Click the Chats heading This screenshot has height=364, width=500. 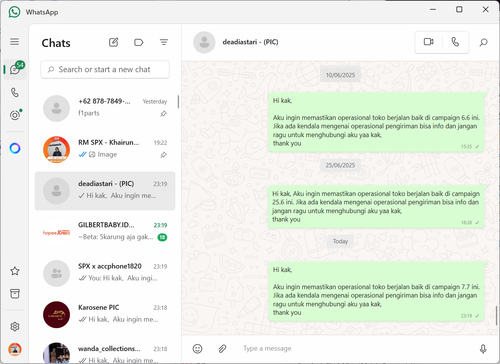[56, 43]
